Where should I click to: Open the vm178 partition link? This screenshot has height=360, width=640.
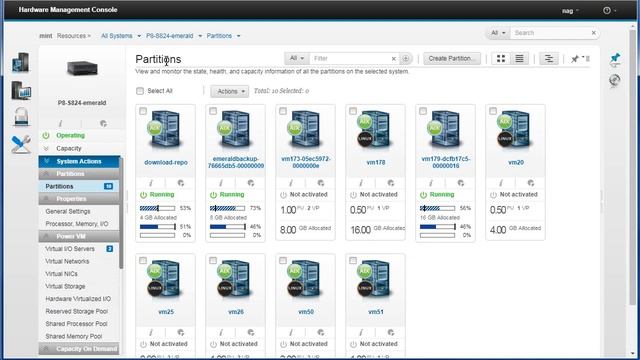(376, 162)
